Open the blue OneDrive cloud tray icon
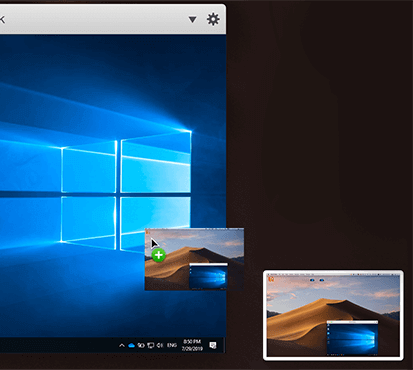The width and height of the screenshot is (413, 370). pyautogui.click(x=131, y=345)
